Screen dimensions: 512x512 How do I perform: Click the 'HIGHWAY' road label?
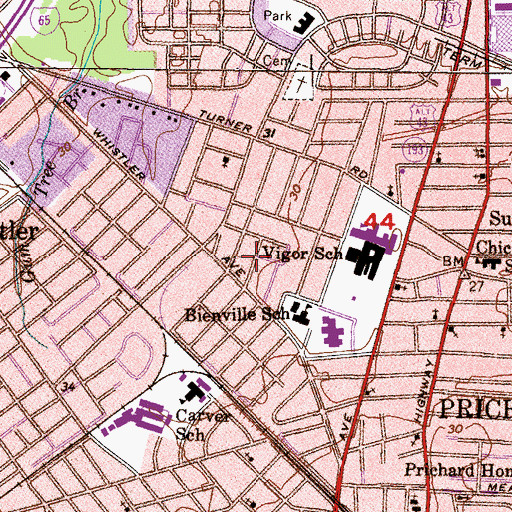423,391
